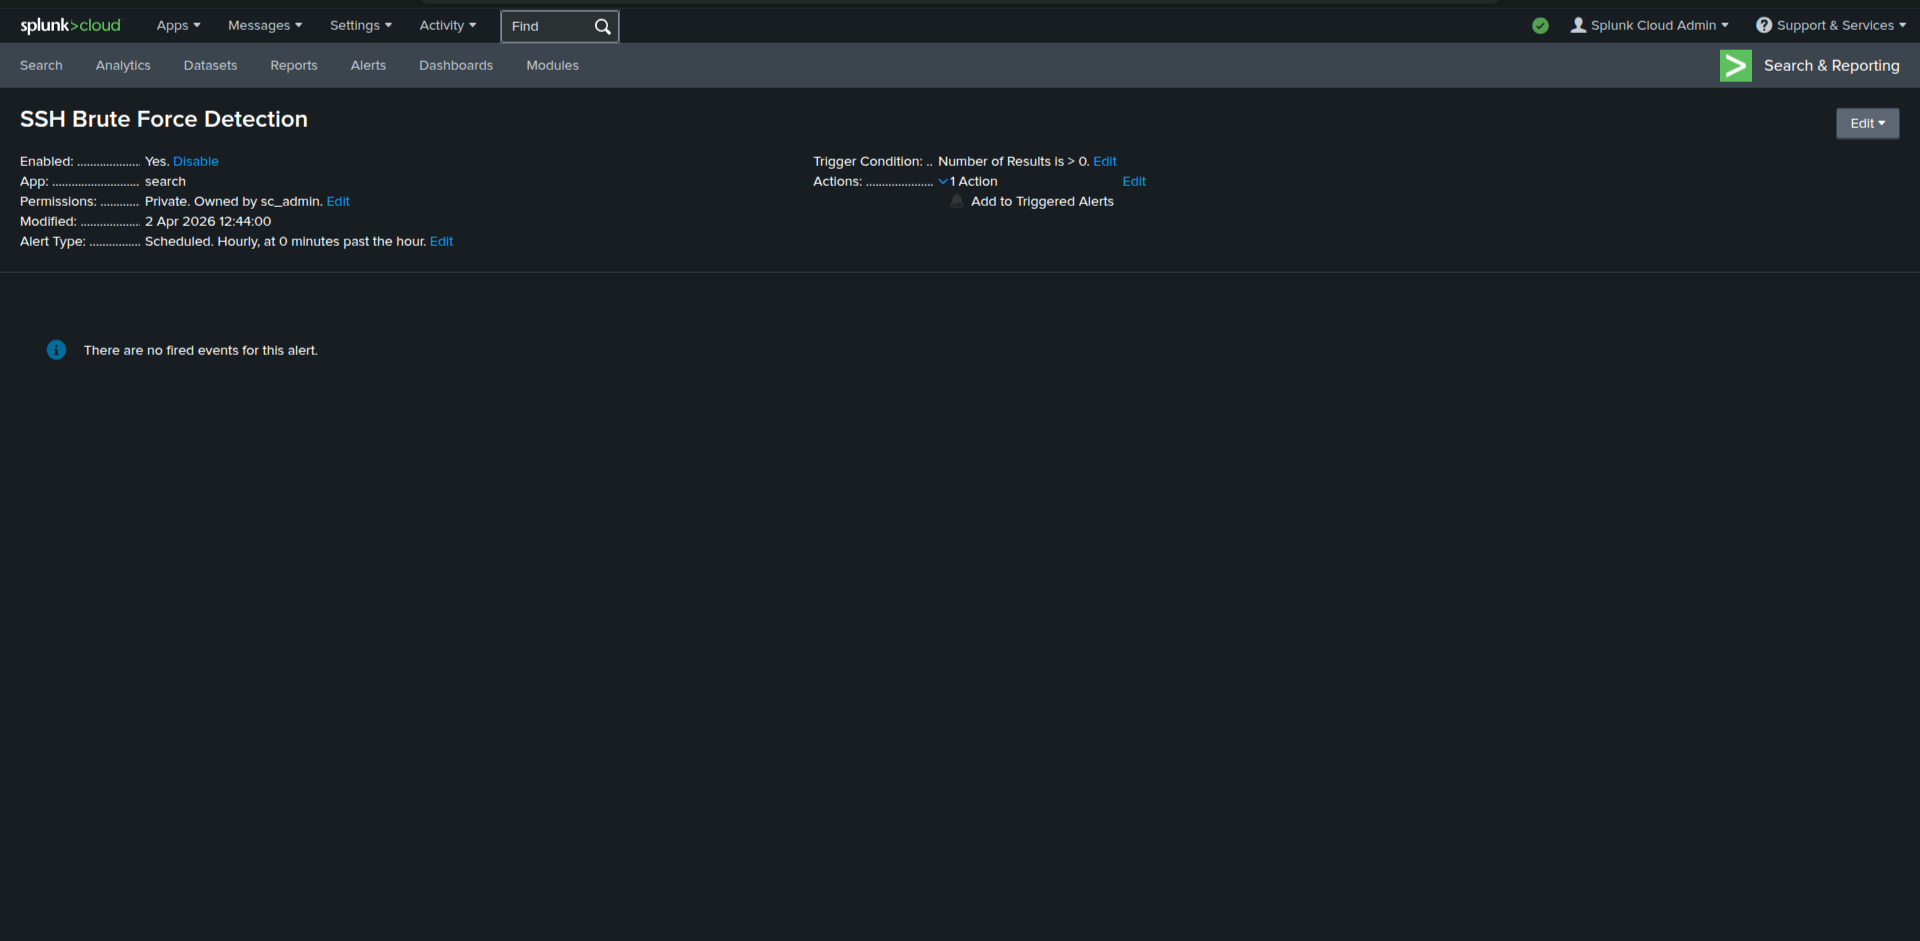Expand the Settings menu

coord(361,25)
